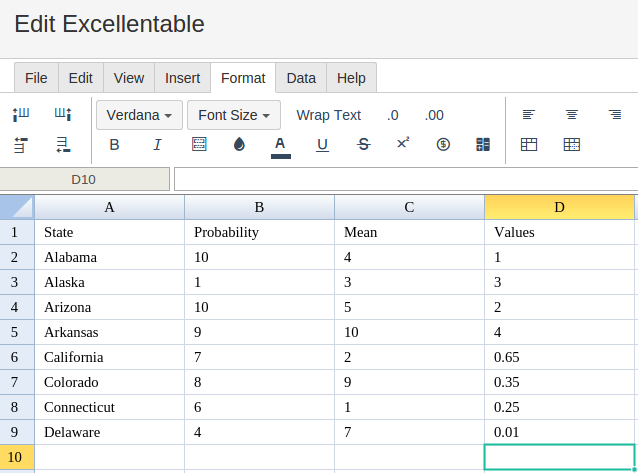Toggle italic text style
The image size is (638, 473).
(x=157, y=145)
